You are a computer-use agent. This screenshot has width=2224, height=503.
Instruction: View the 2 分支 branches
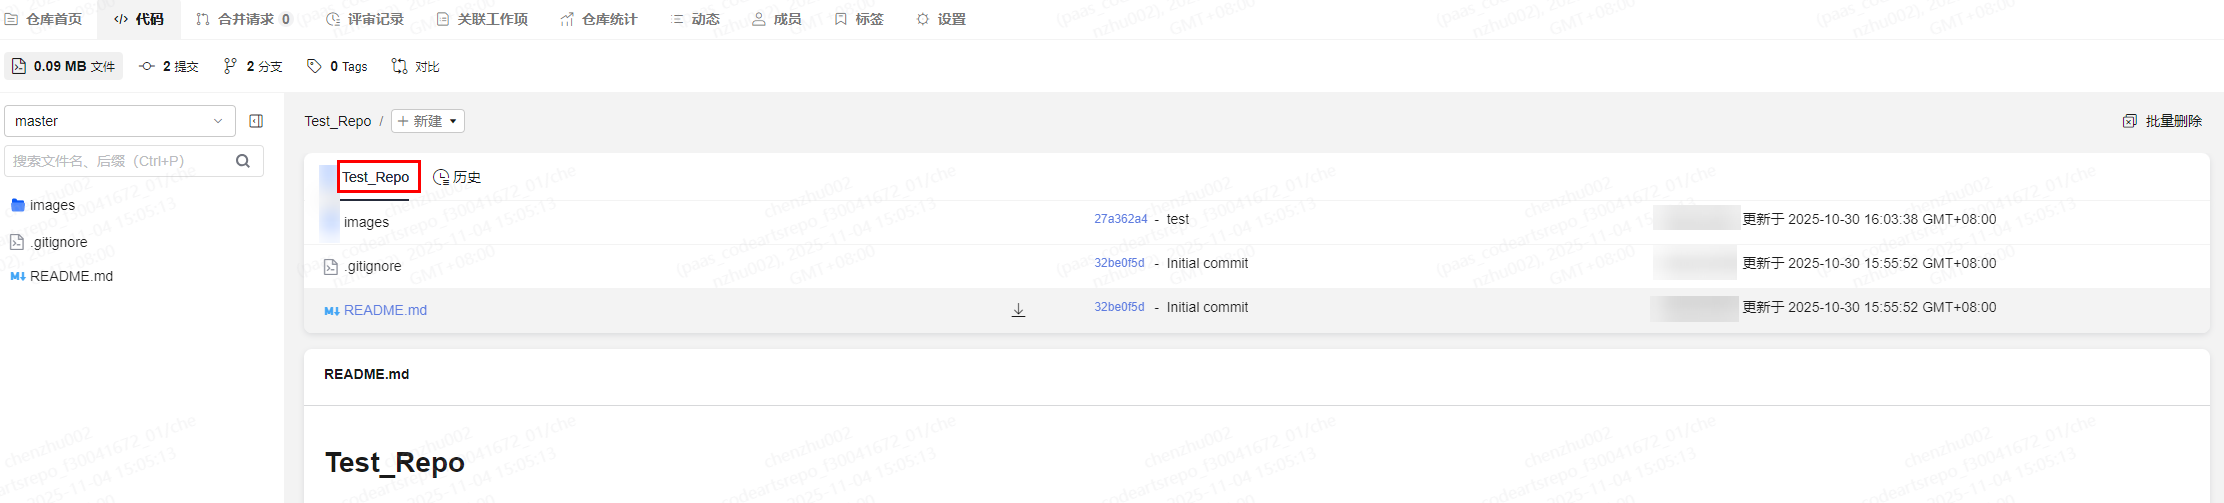coord(253,66)
